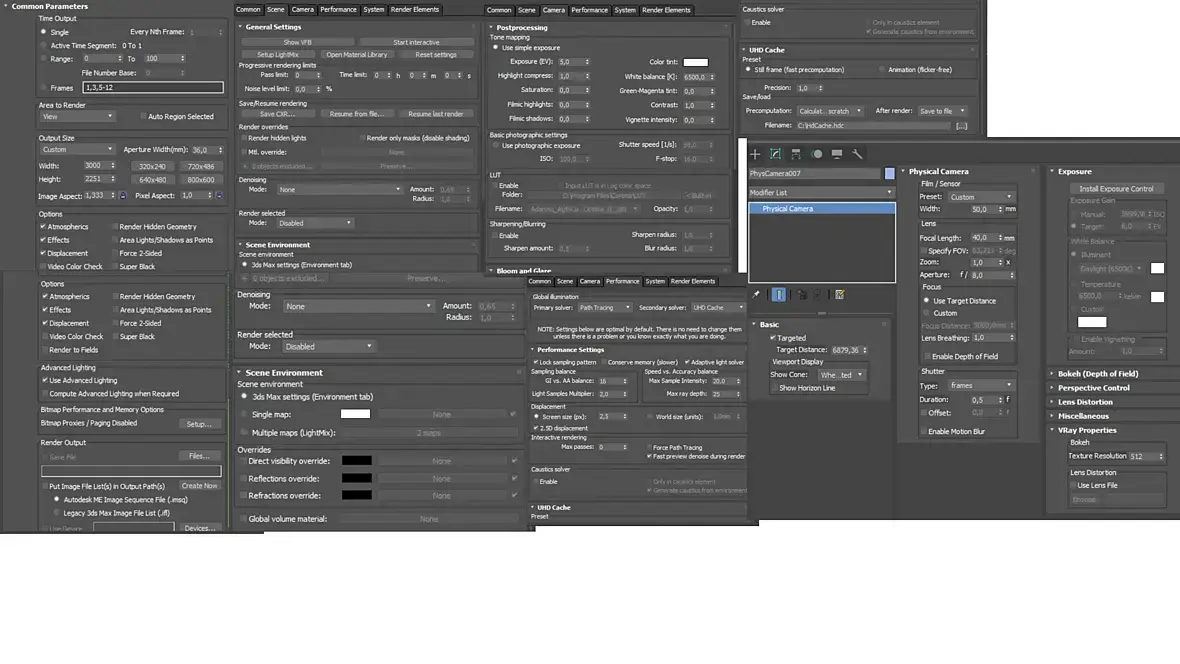
Task: Select Autodesk ME Image Sequence File radio
Action: click(56, 499)
